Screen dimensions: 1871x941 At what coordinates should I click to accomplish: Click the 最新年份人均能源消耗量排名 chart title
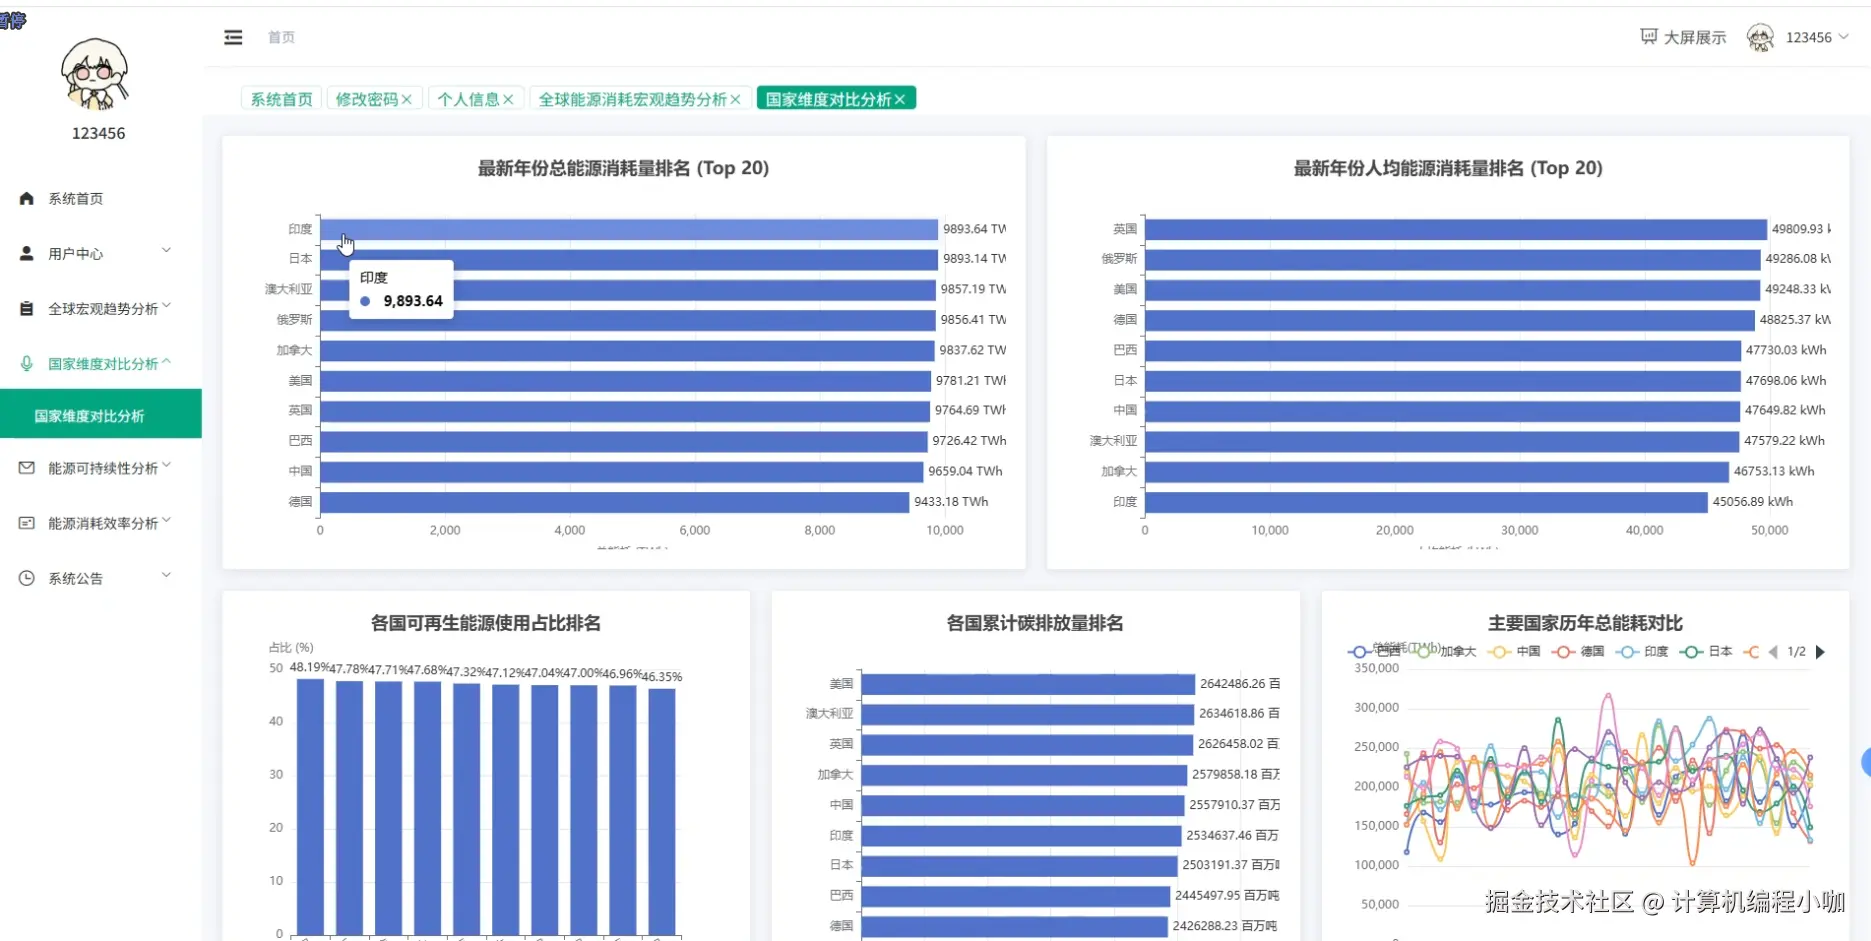(x=1448, y=168)
